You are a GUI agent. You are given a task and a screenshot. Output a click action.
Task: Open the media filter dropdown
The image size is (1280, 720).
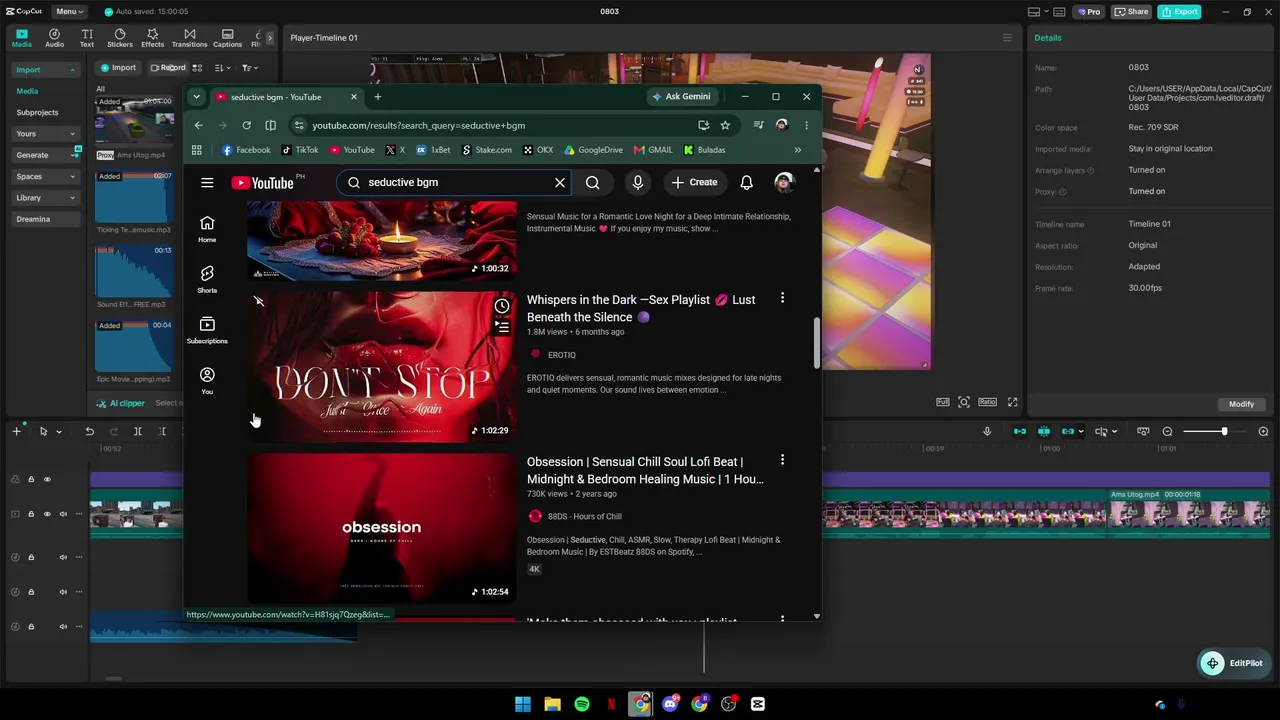[249, 68]
